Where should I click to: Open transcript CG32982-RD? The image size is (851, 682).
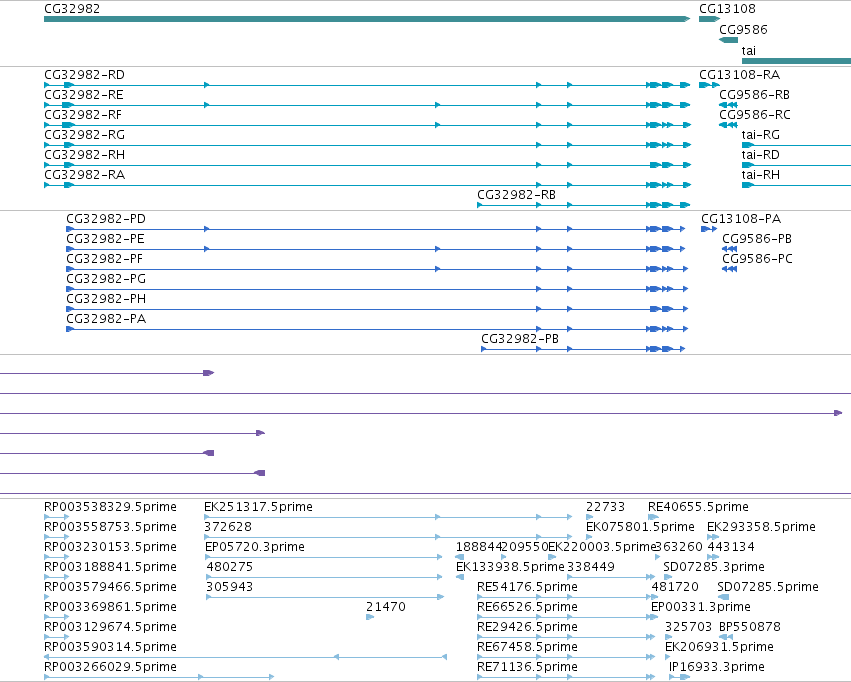(84, 75)
